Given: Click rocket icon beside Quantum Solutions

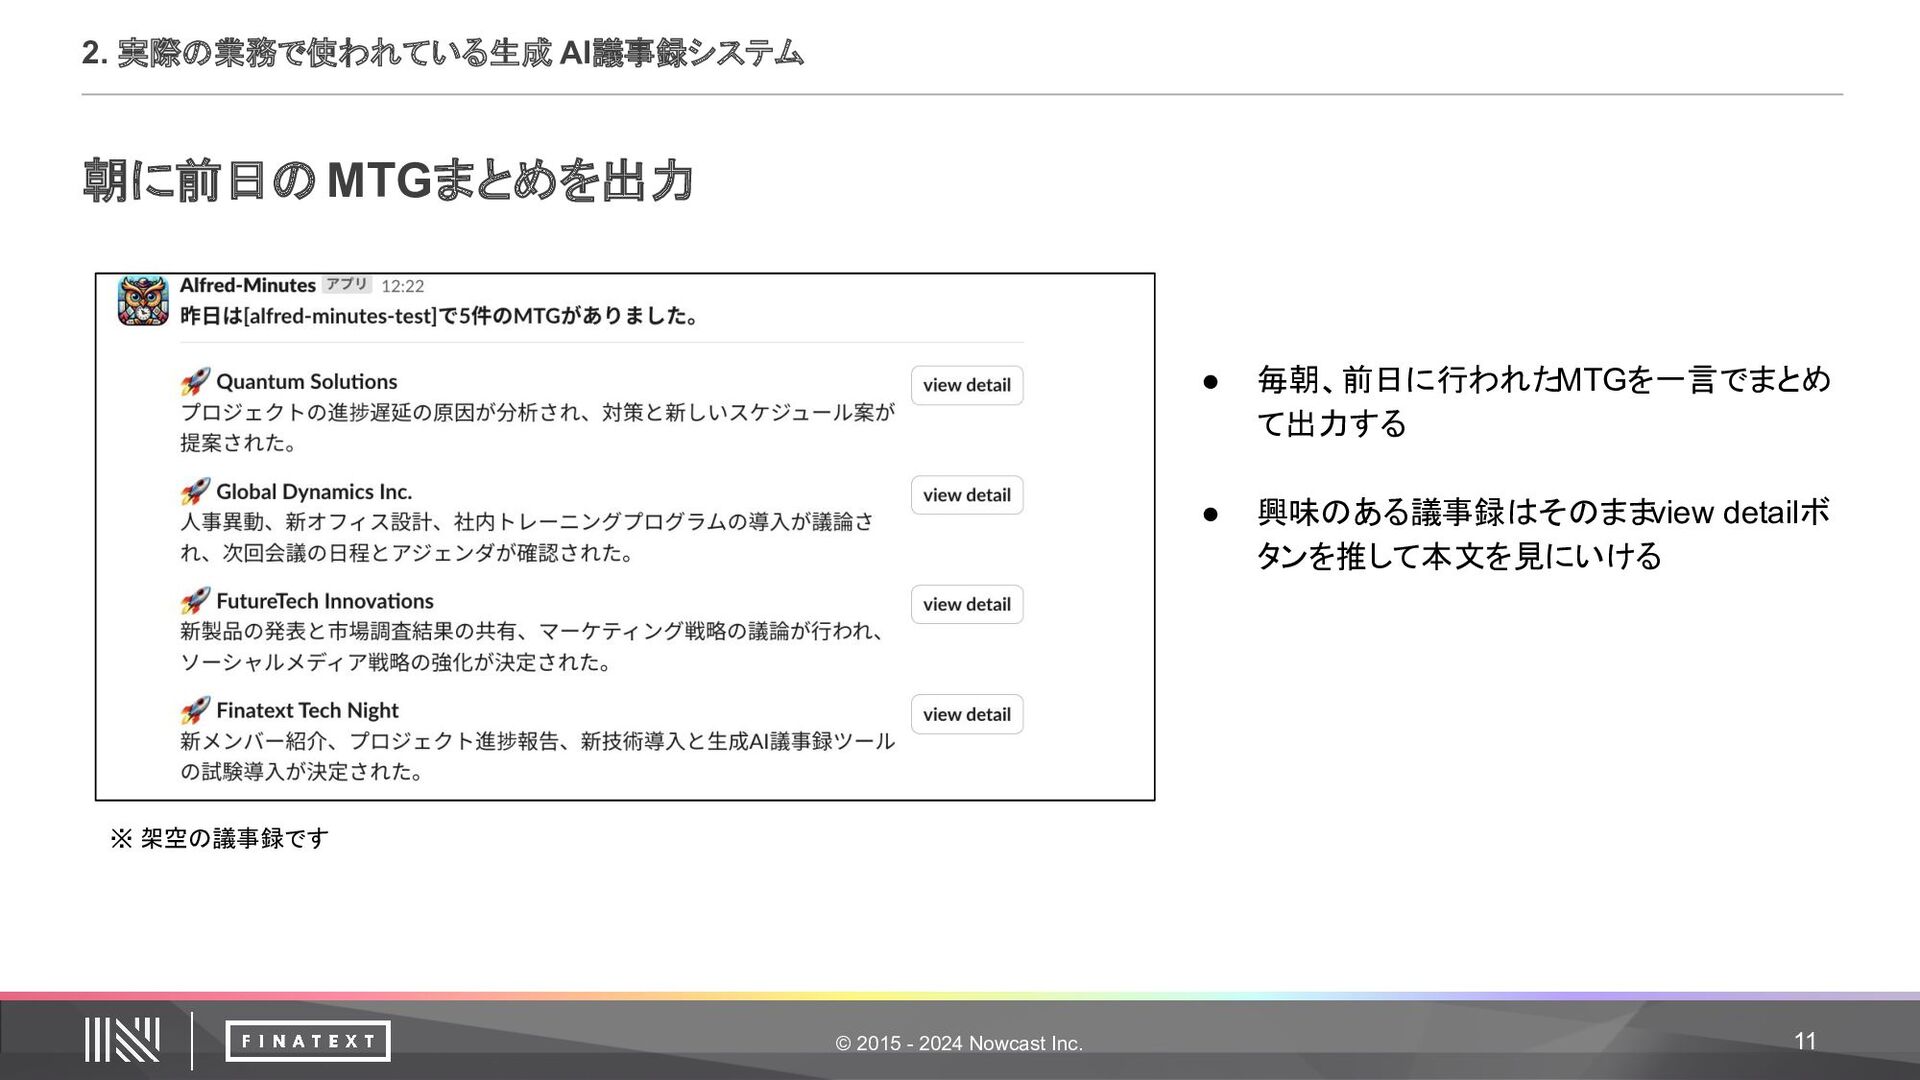Looking at the screenshot, I should tap(195, 381).
